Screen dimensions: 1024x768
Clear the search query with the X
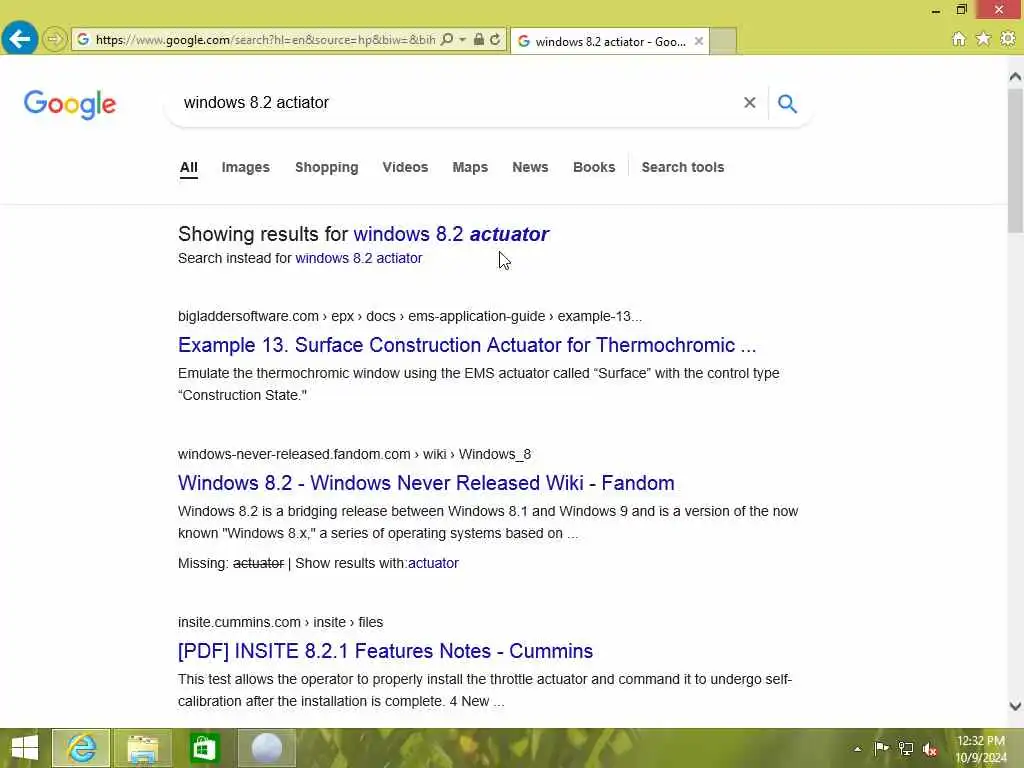750,103
